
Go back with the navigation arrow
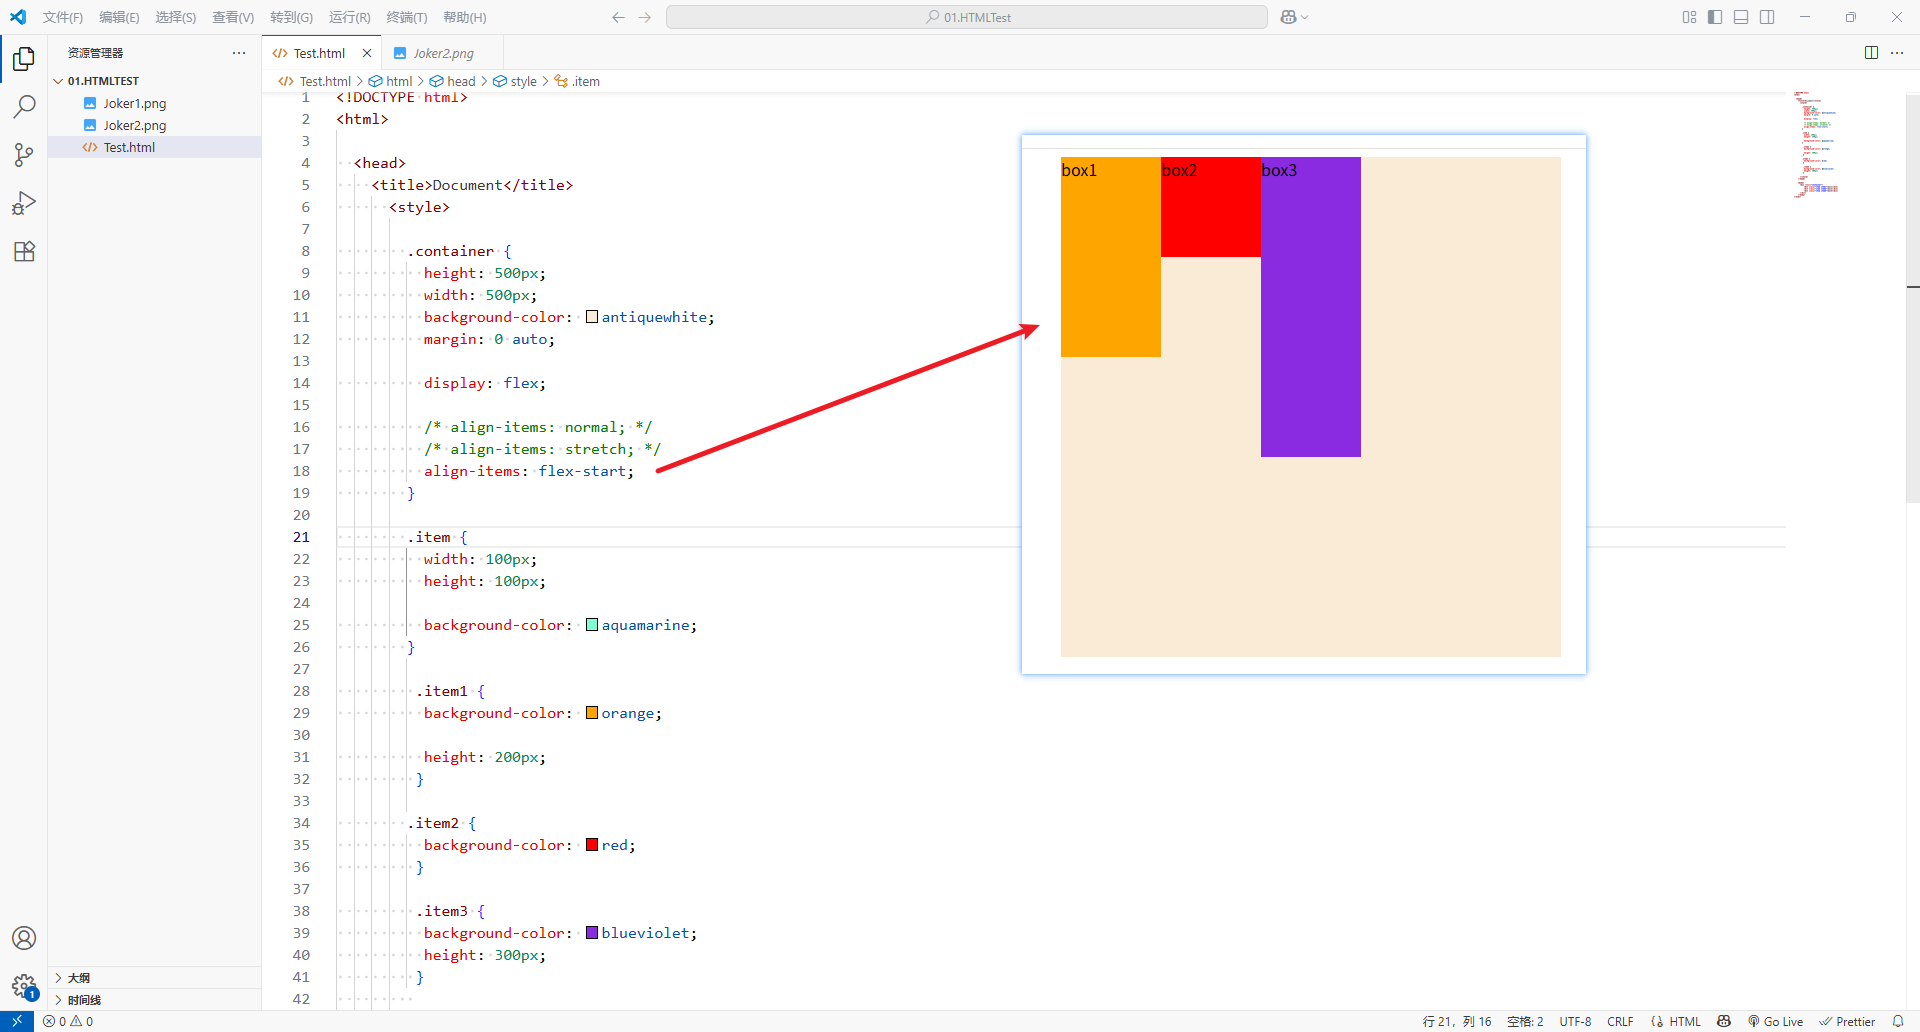pyautogui.click(x=618, y=17)
